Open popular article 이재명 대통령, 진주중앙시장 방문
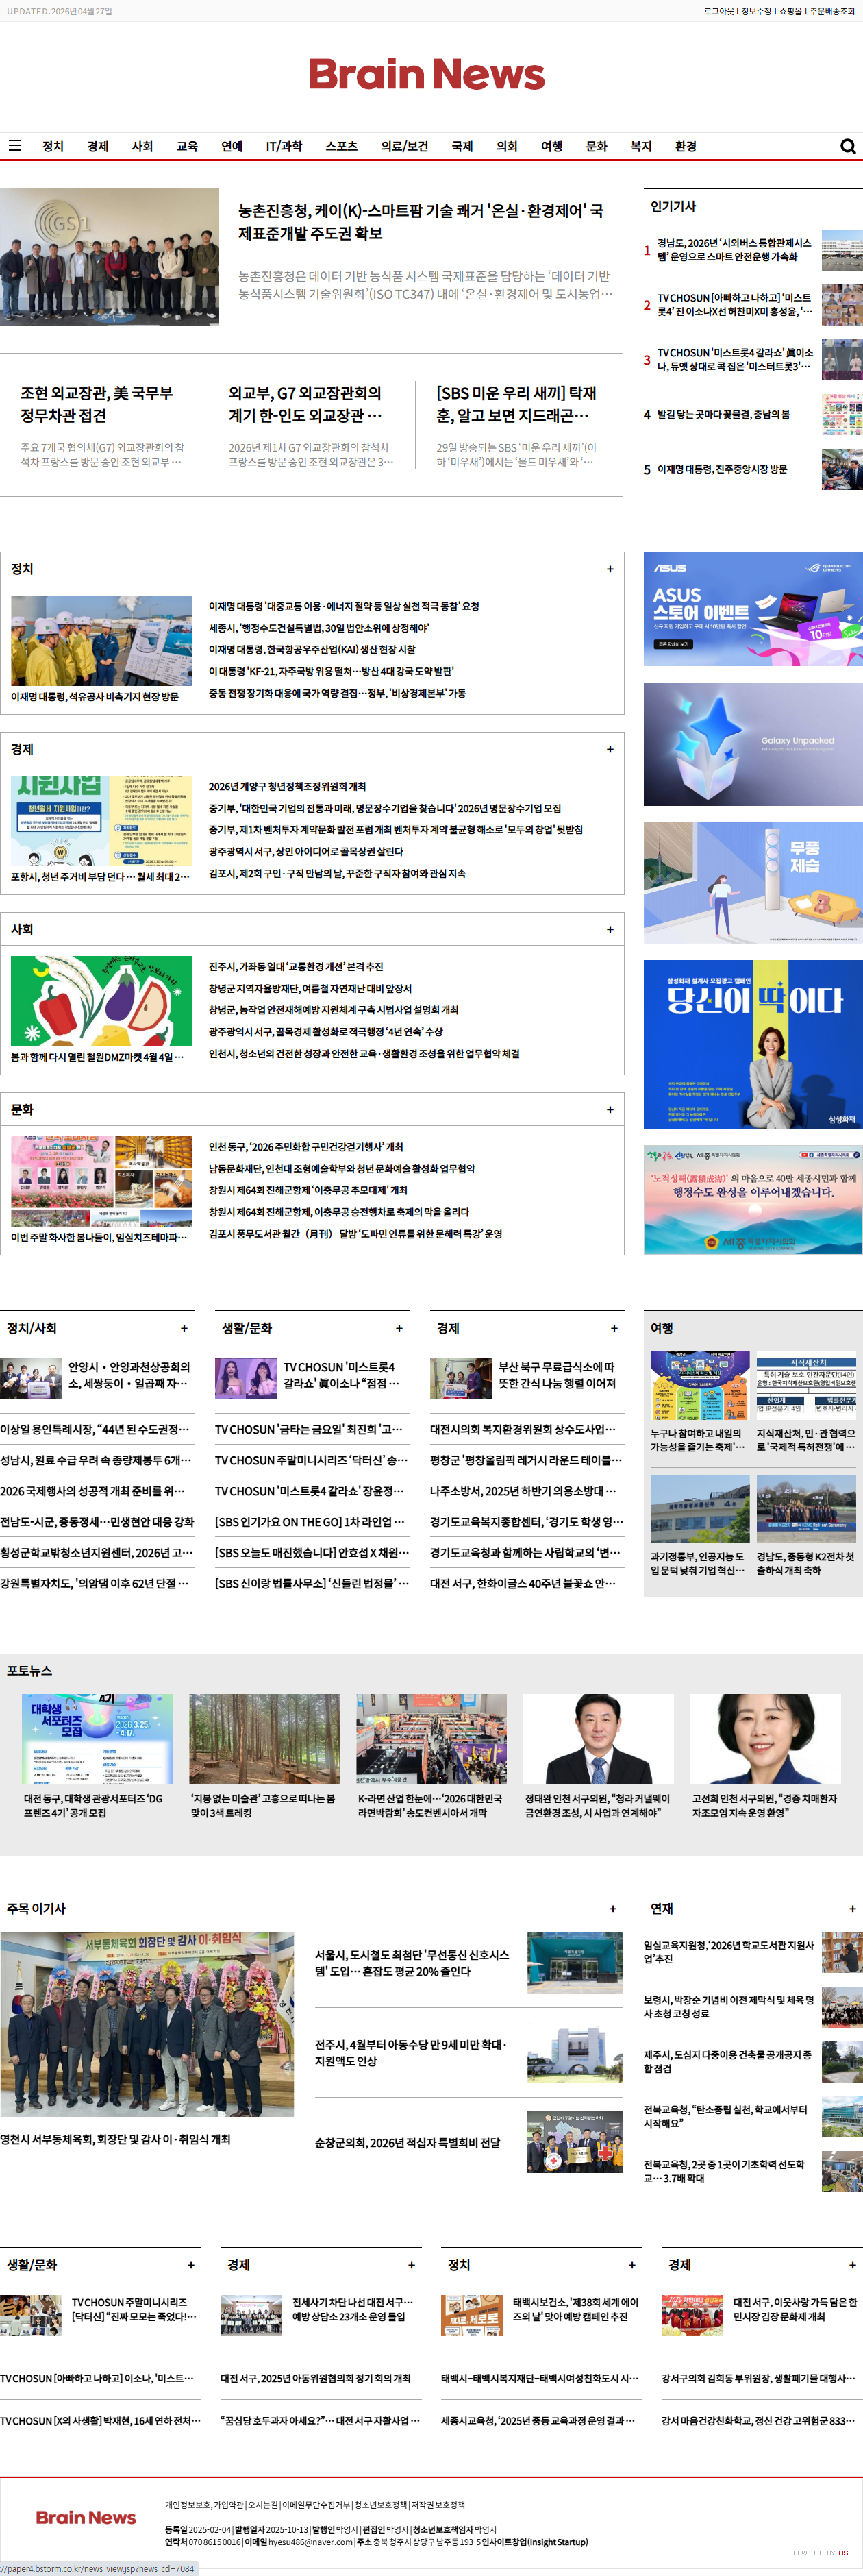The height and width of the screenshot is (2576, 863). 722,469
